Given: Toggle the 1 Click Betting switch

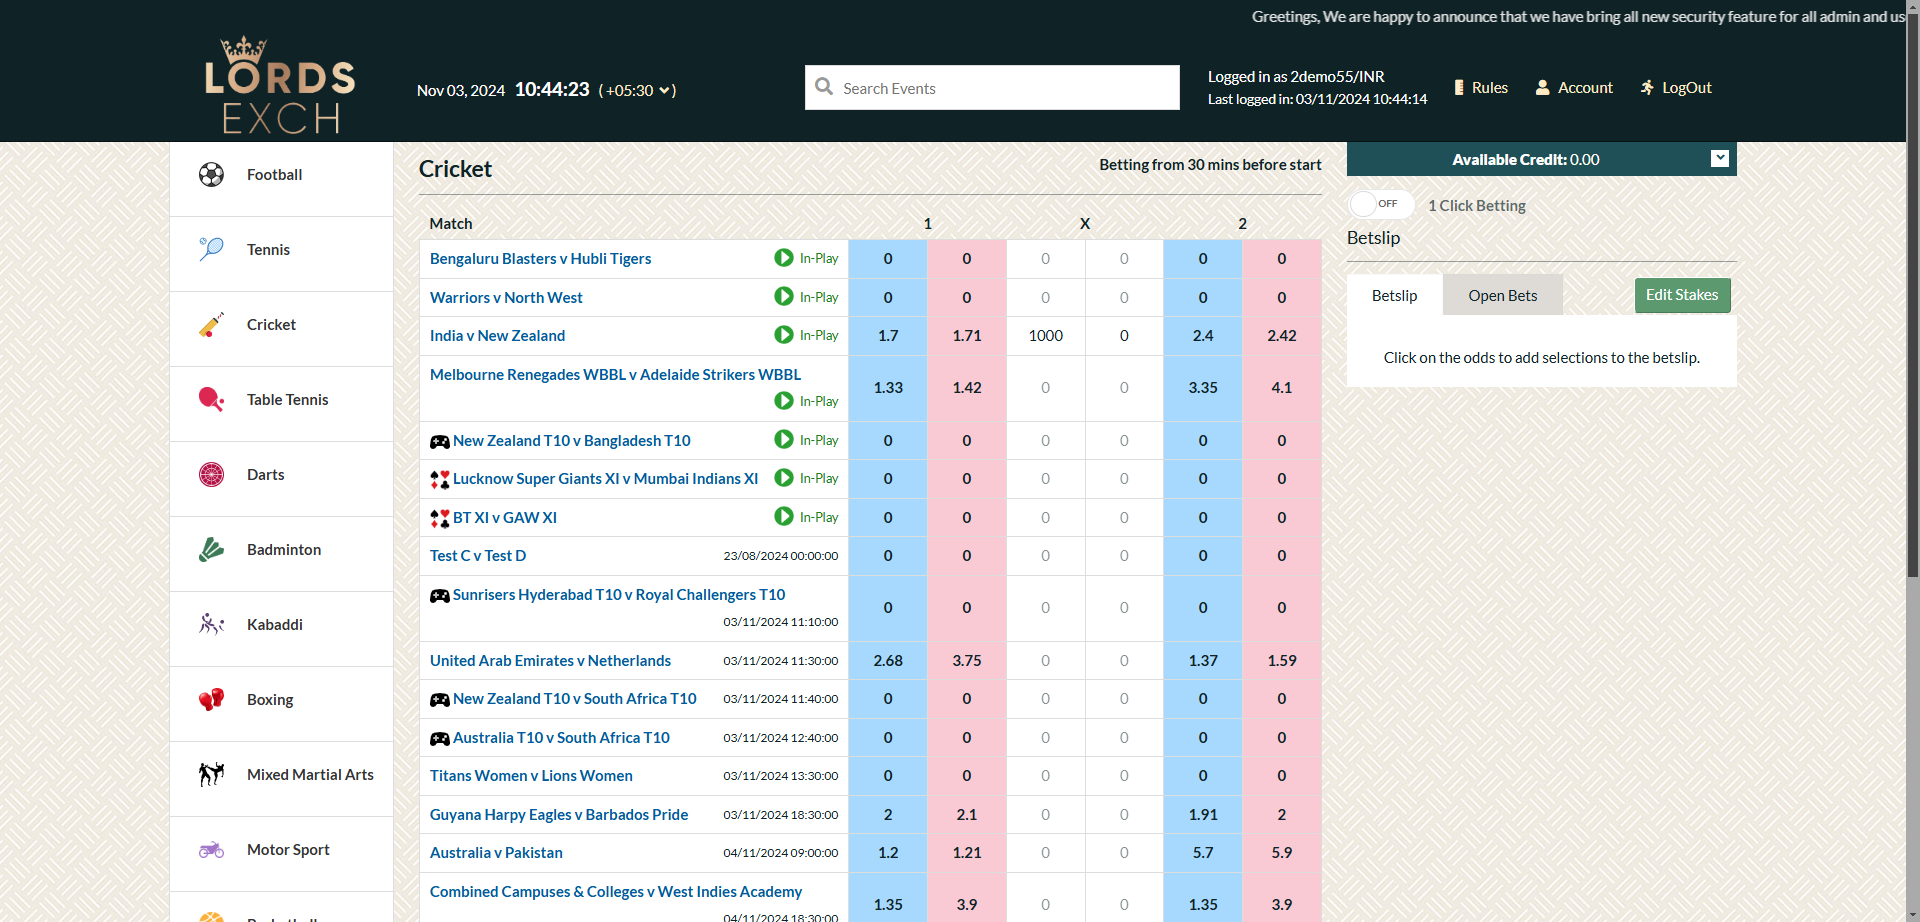Looking at the screenshot, I should tap(1381, 204).
